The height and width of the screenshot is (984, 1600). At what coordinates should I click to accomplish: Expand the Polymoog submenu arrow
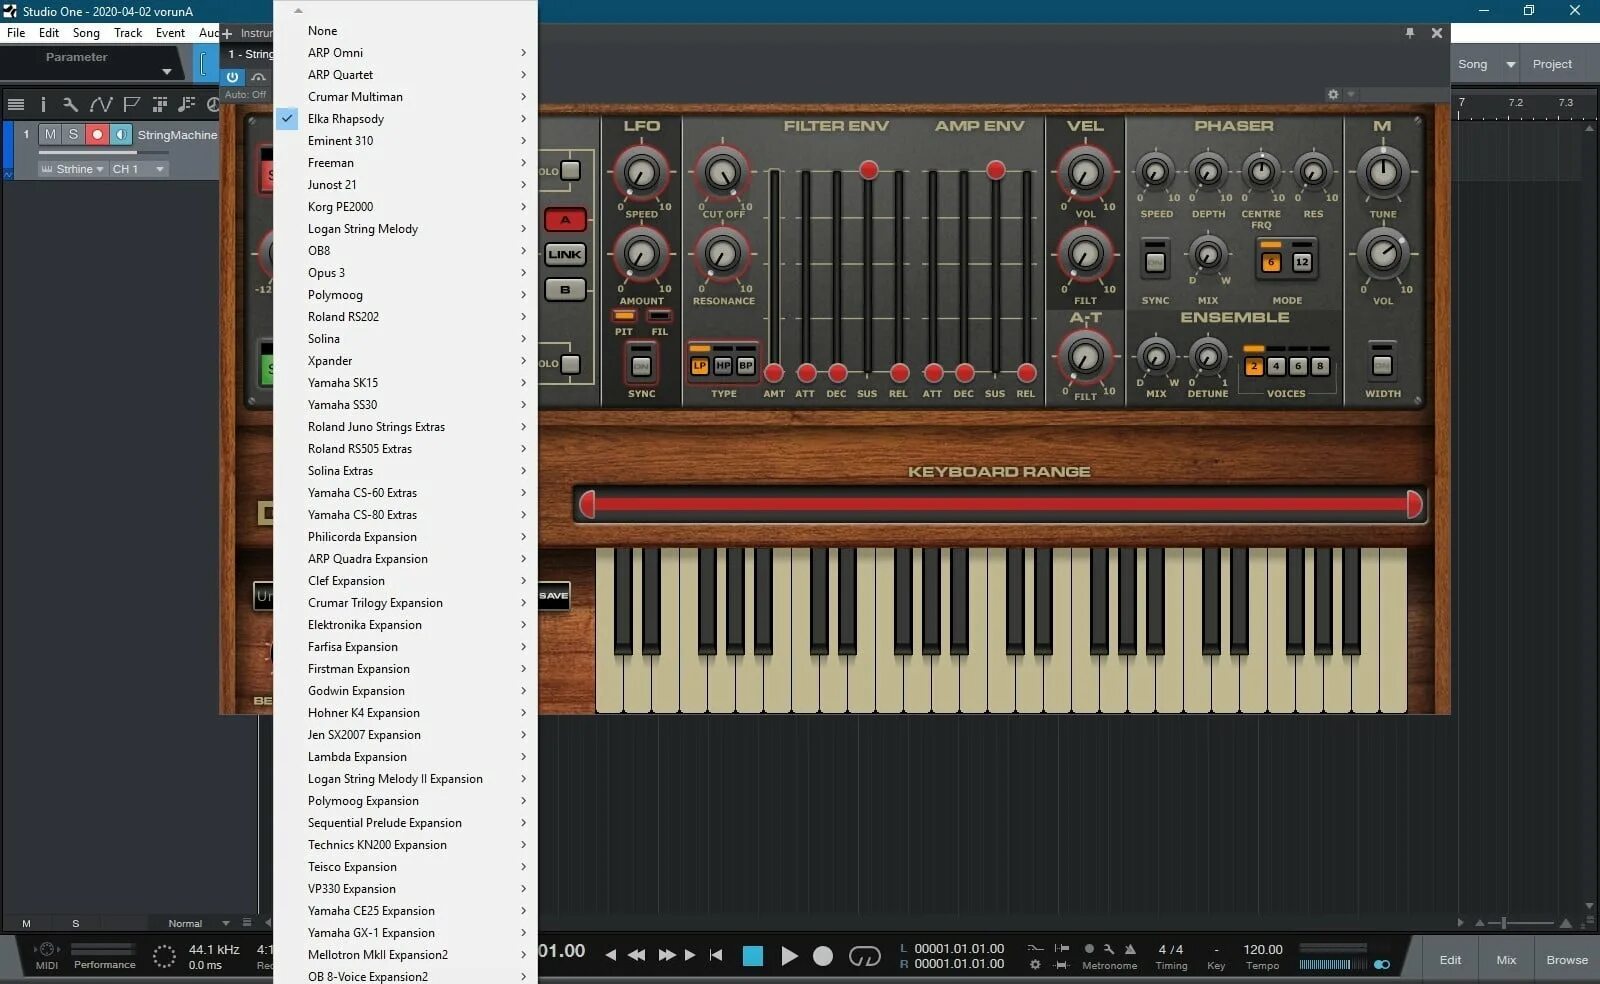coord(523,295)
